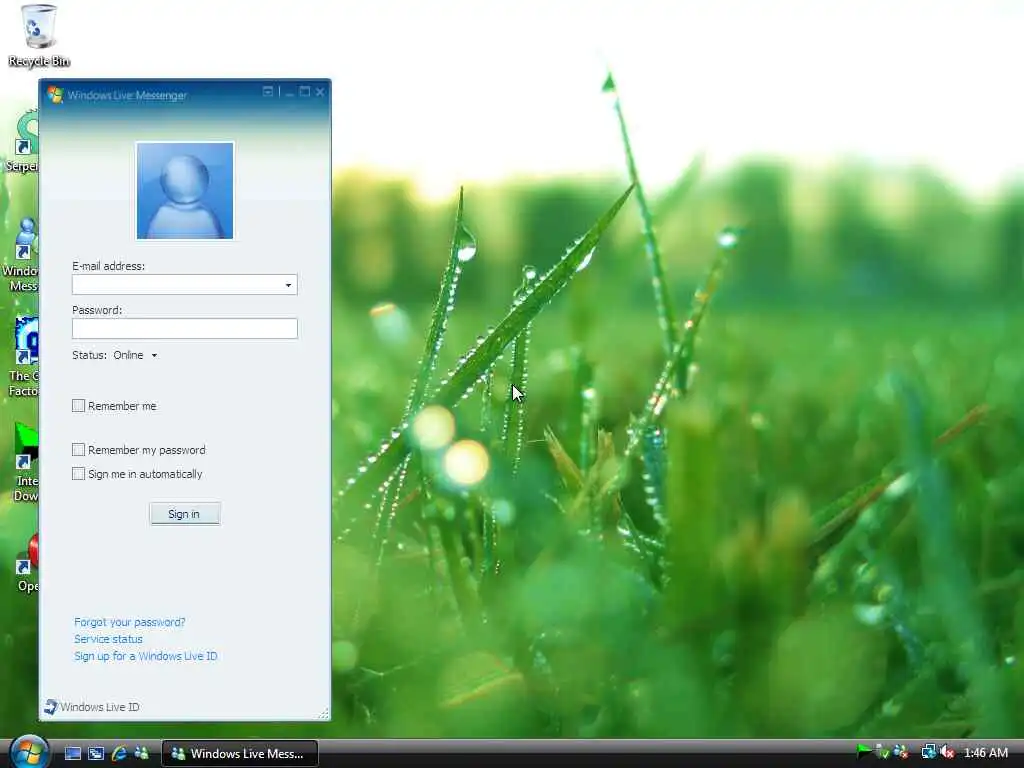Viewport: 1024px width, 768px height.
Task: Click the user display picture
Action: pos(185,190)
